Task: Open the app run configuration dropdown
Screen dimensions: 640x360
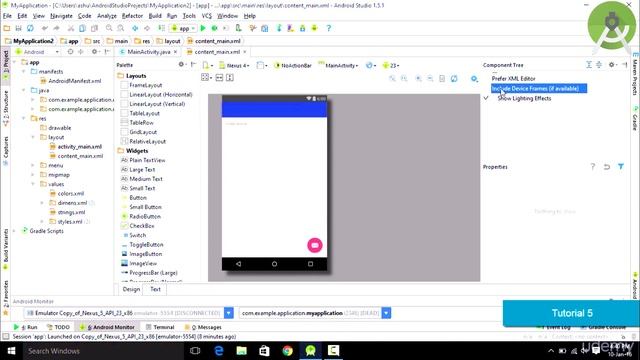Action: tap(184, 28)
